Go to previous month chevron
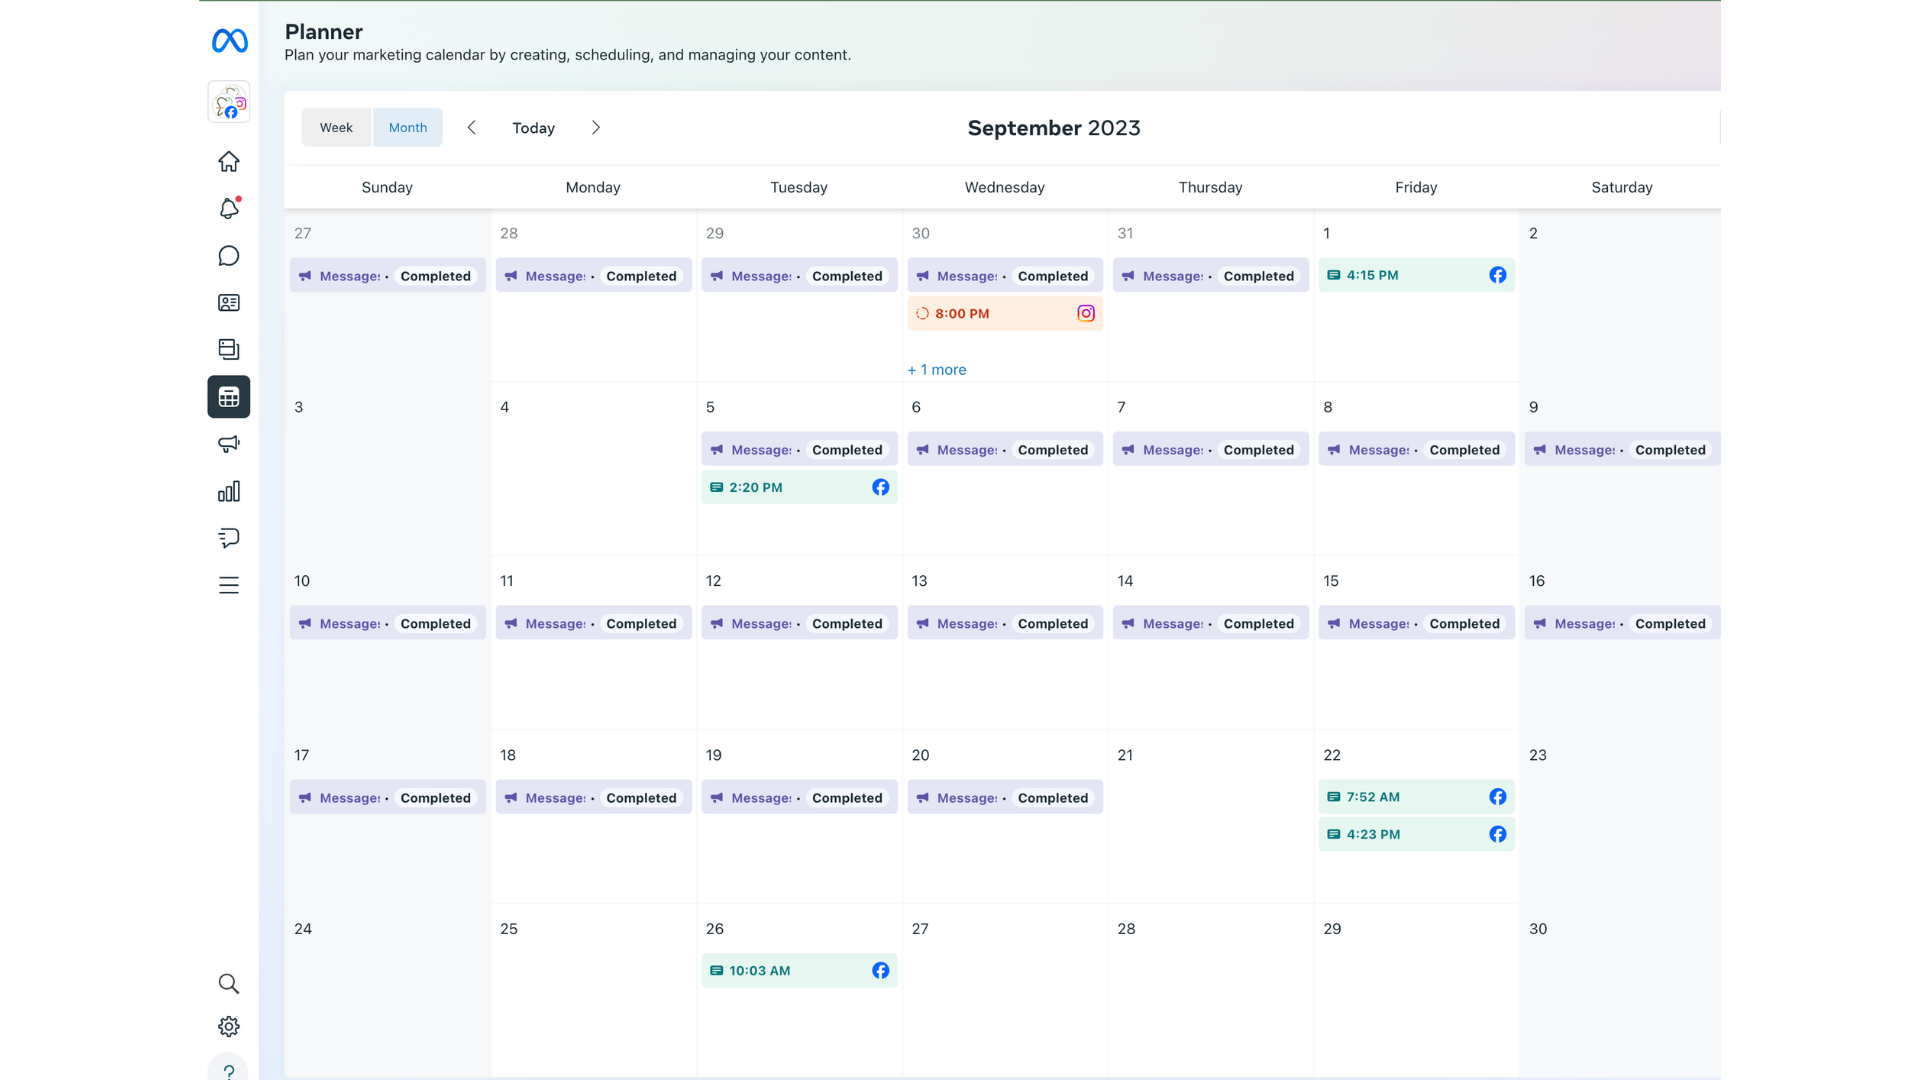 point(472,128)
